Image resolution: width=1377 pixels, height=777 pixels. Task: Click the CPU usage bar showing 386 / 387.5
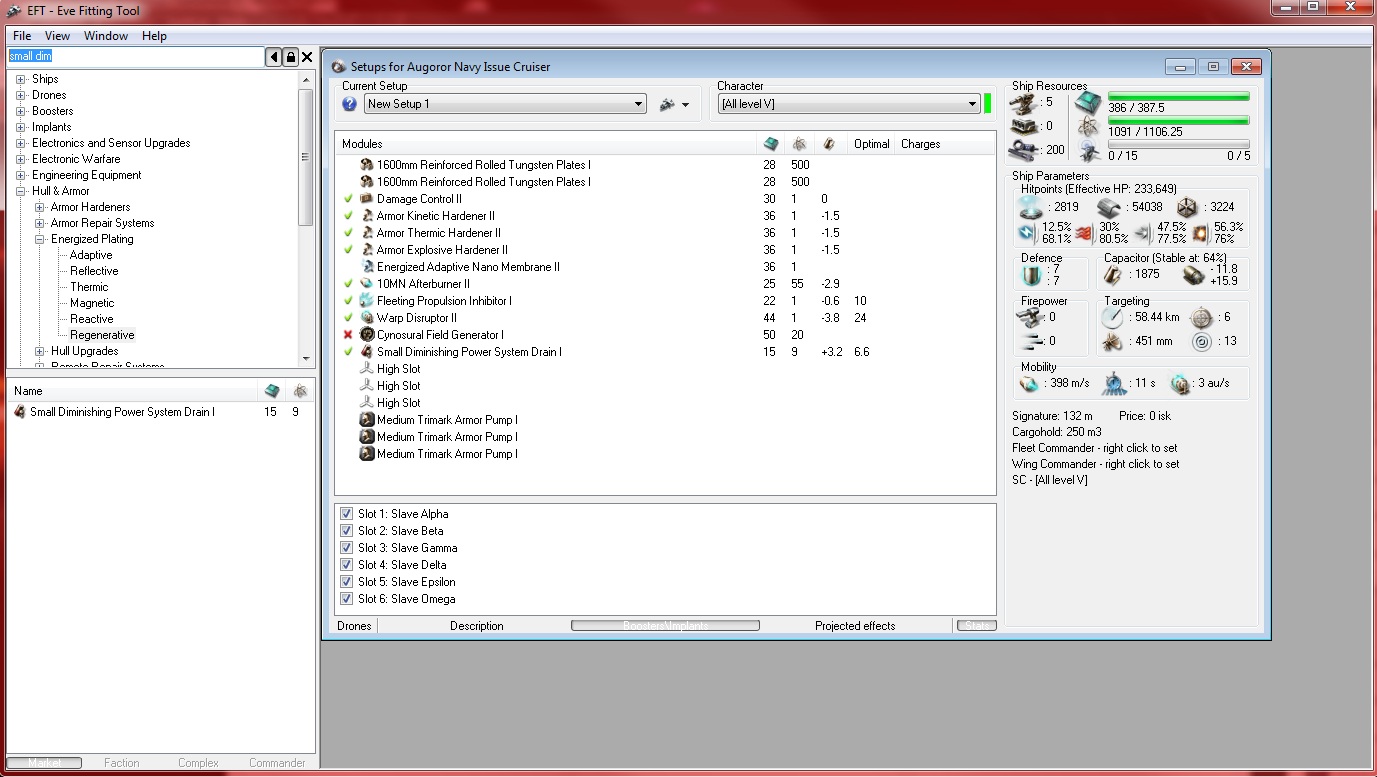coord(1179,97)
